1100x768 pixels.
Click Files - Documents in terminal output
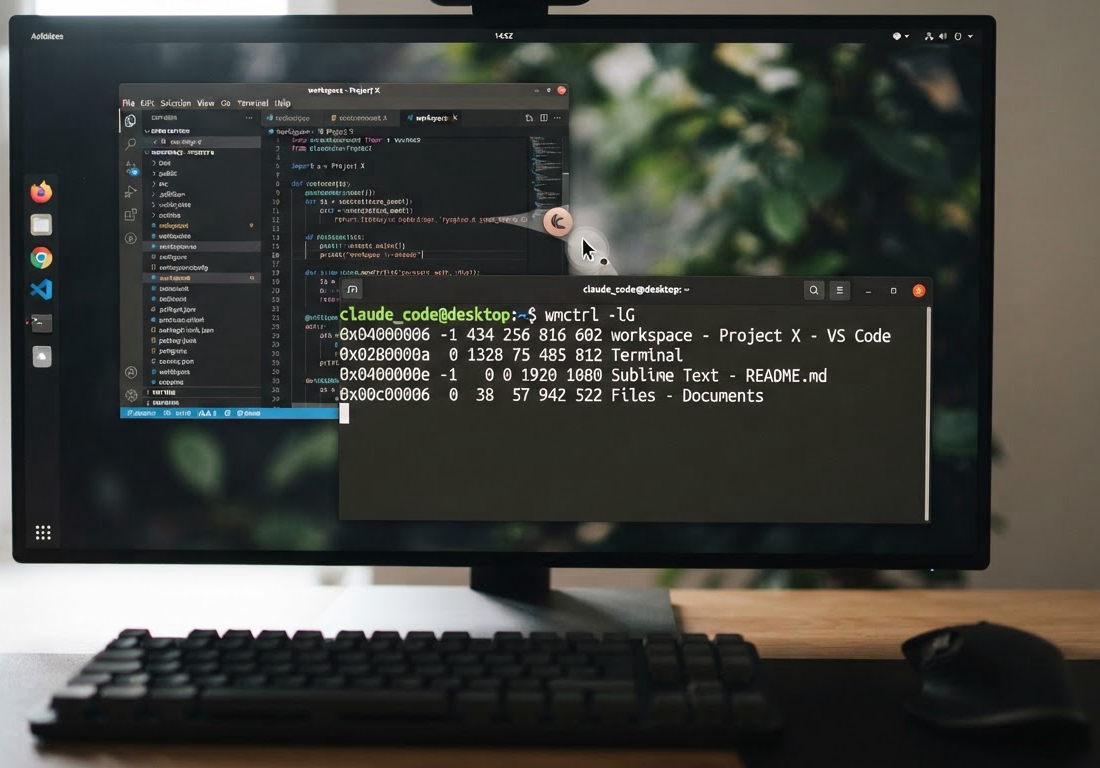[688, 396]
